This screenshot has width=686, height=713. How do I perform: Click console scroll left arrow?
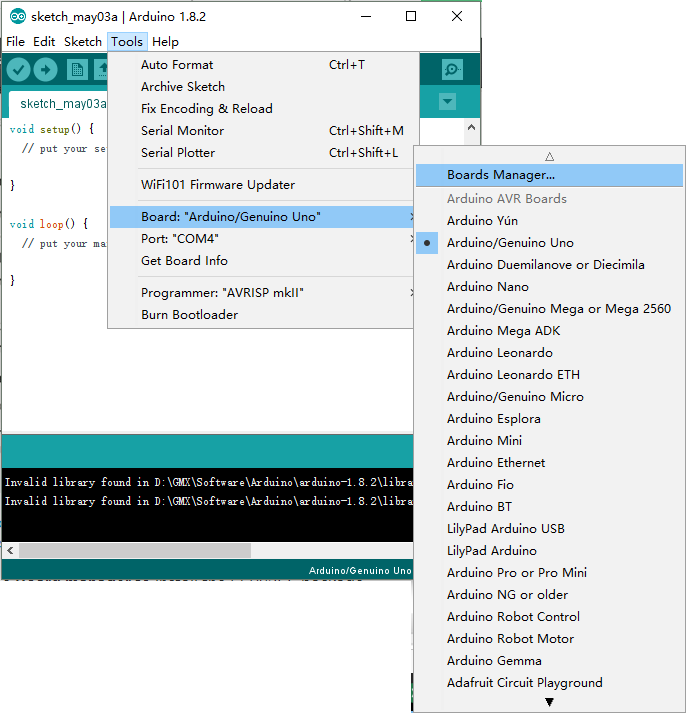click(x=10, y=551)
